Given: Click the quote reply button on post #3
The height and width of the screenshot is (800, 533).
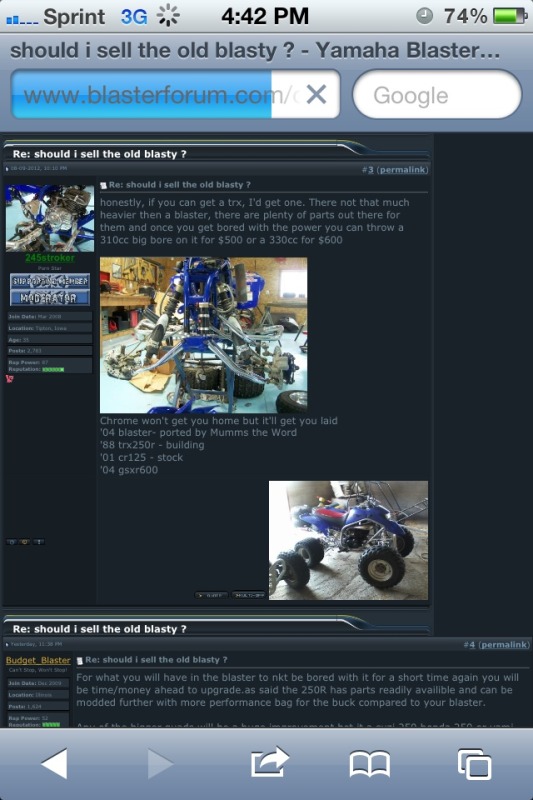Looking at the screenshot, I should pos(211,595).
